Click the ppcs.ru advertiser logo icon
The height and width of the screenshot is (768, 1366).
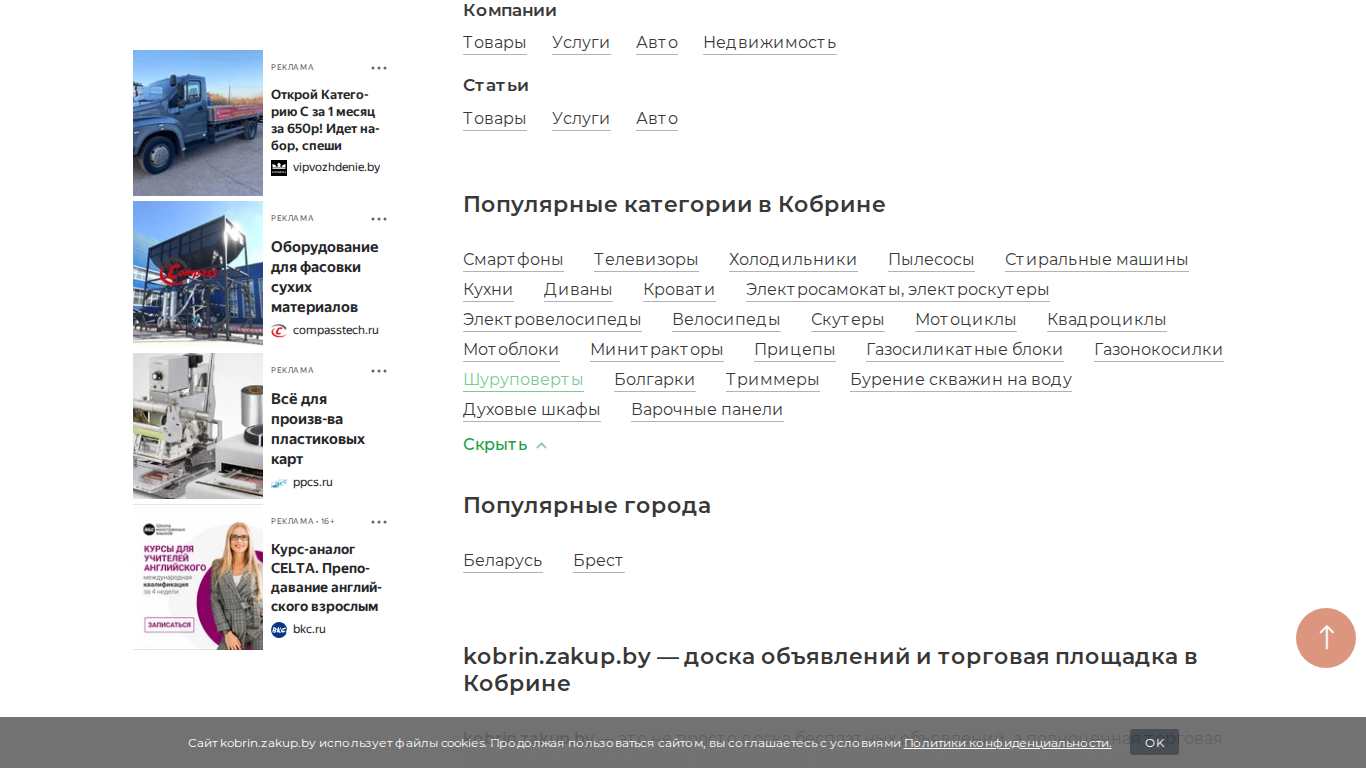(x=279, y=483)
